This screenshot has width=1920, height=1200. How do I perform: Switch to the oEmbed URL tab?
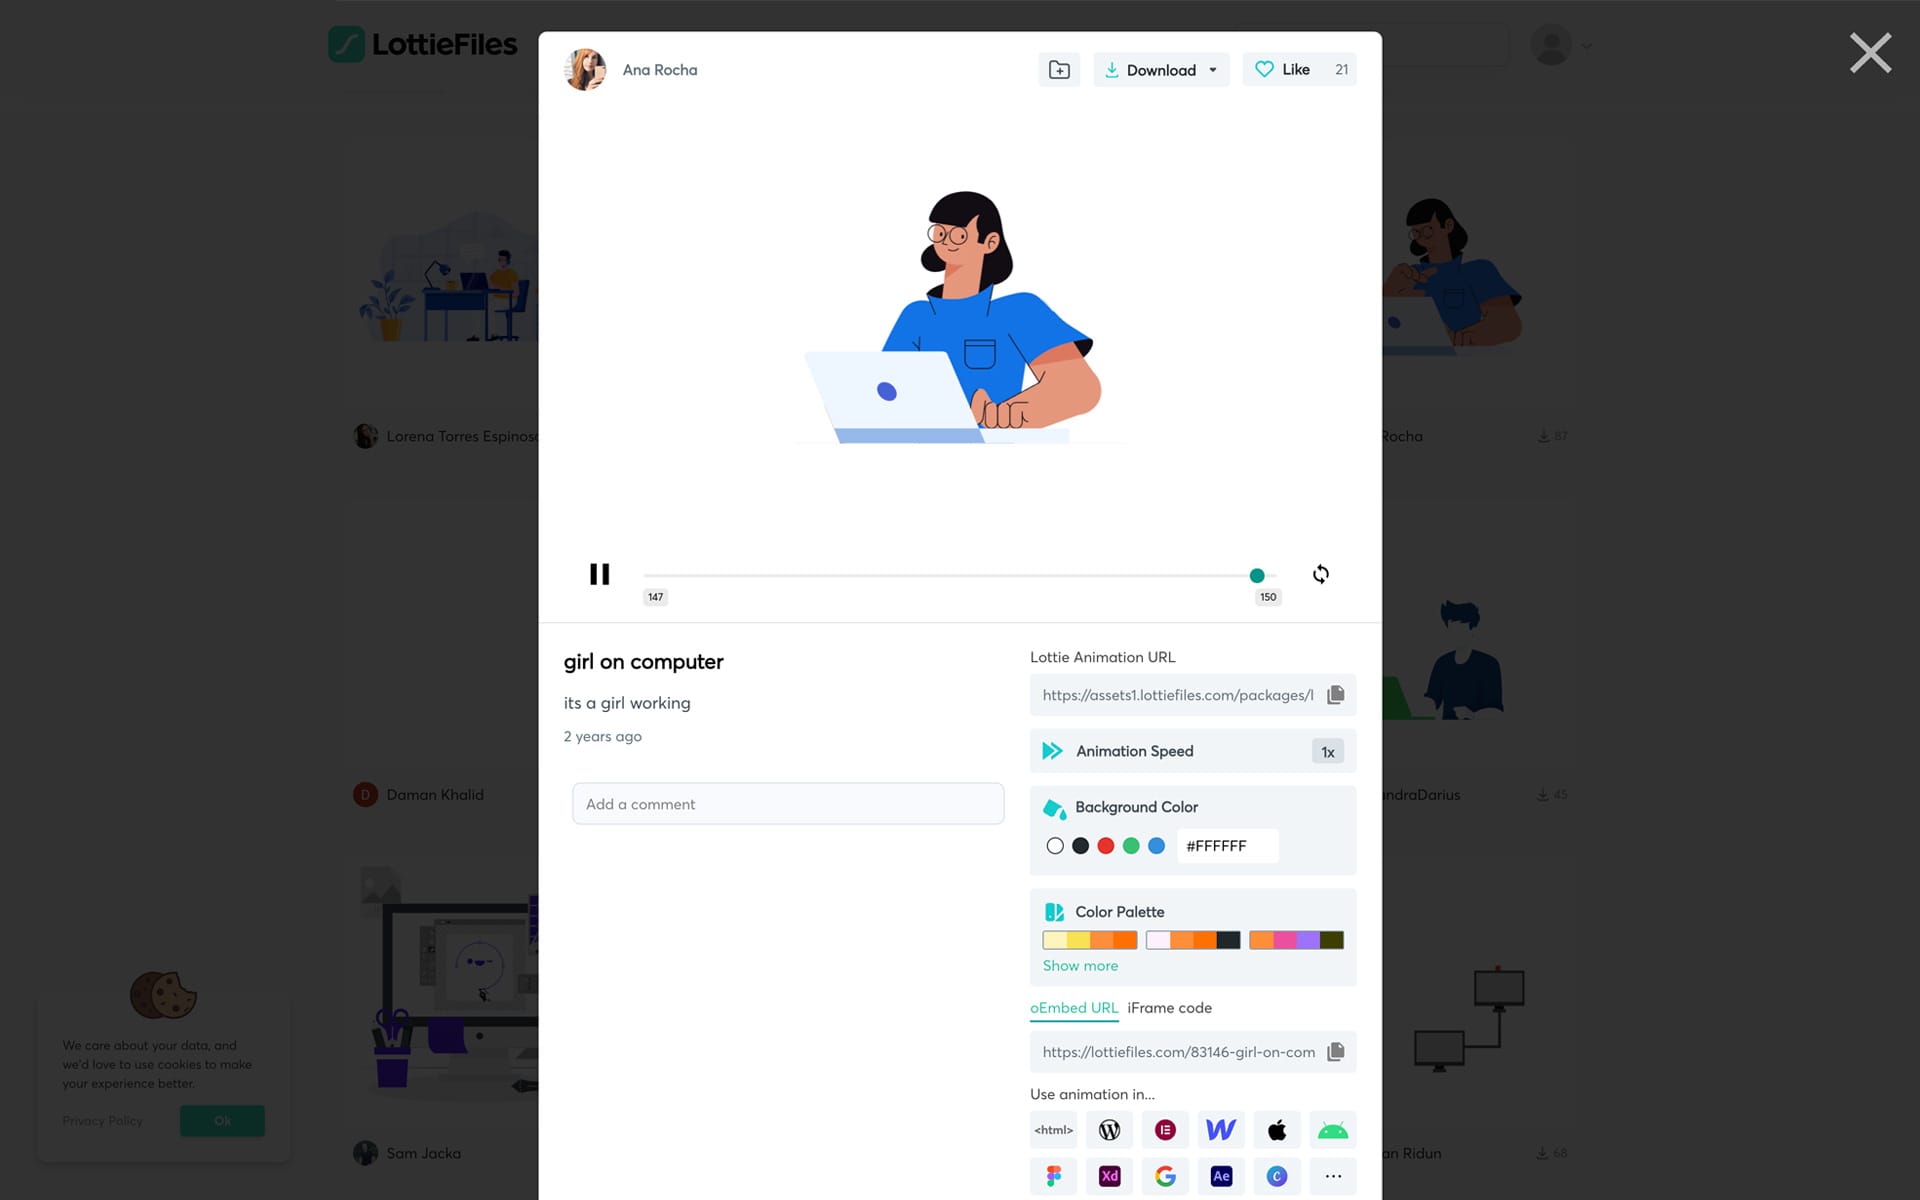tap(1073, 1006)
